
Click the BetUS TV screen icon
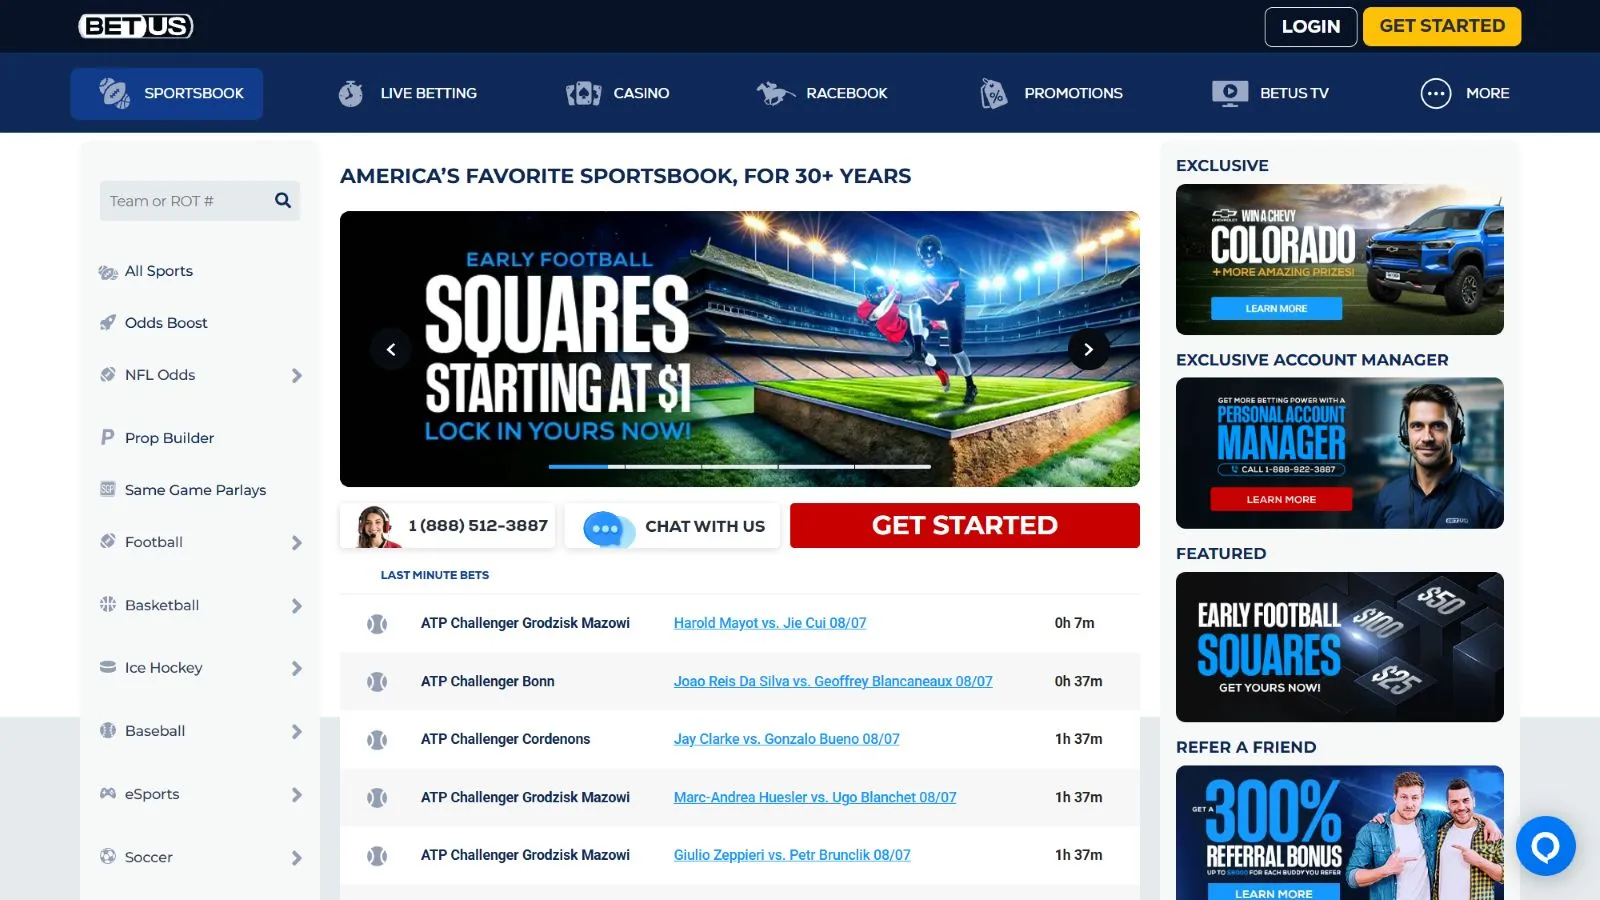coord(1229,93)
